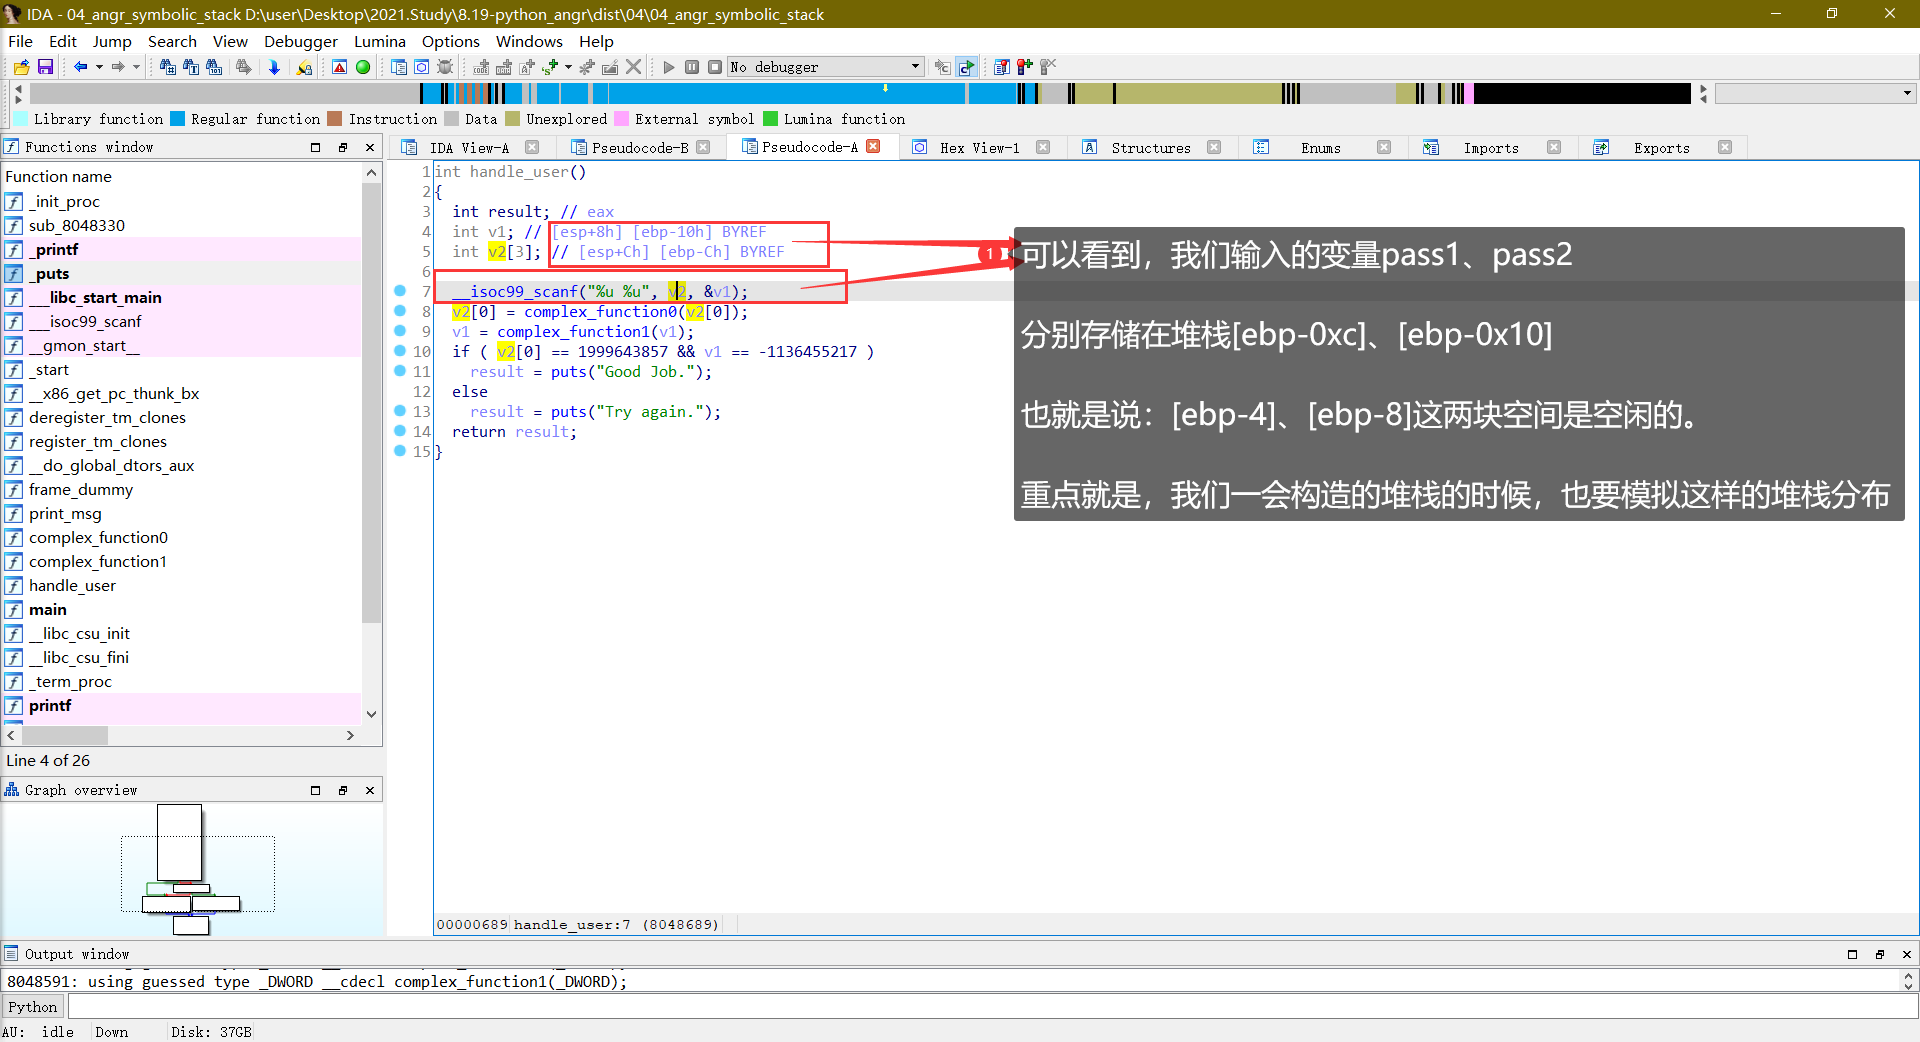The image size is (1920, 1042).
Task: Undefine an item with the X toolbar icon
Action: (x=634, y=67)
